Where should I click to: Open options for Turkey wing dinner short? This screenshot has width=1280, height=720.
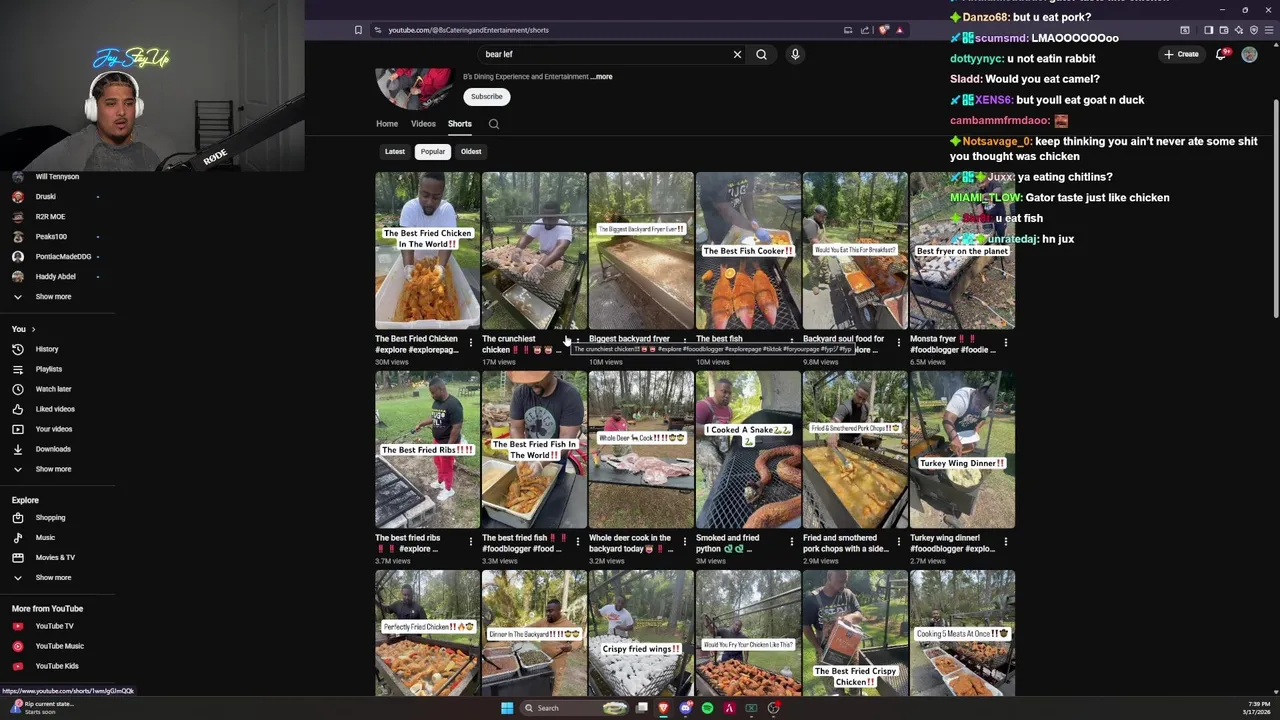coord(1005,542)
